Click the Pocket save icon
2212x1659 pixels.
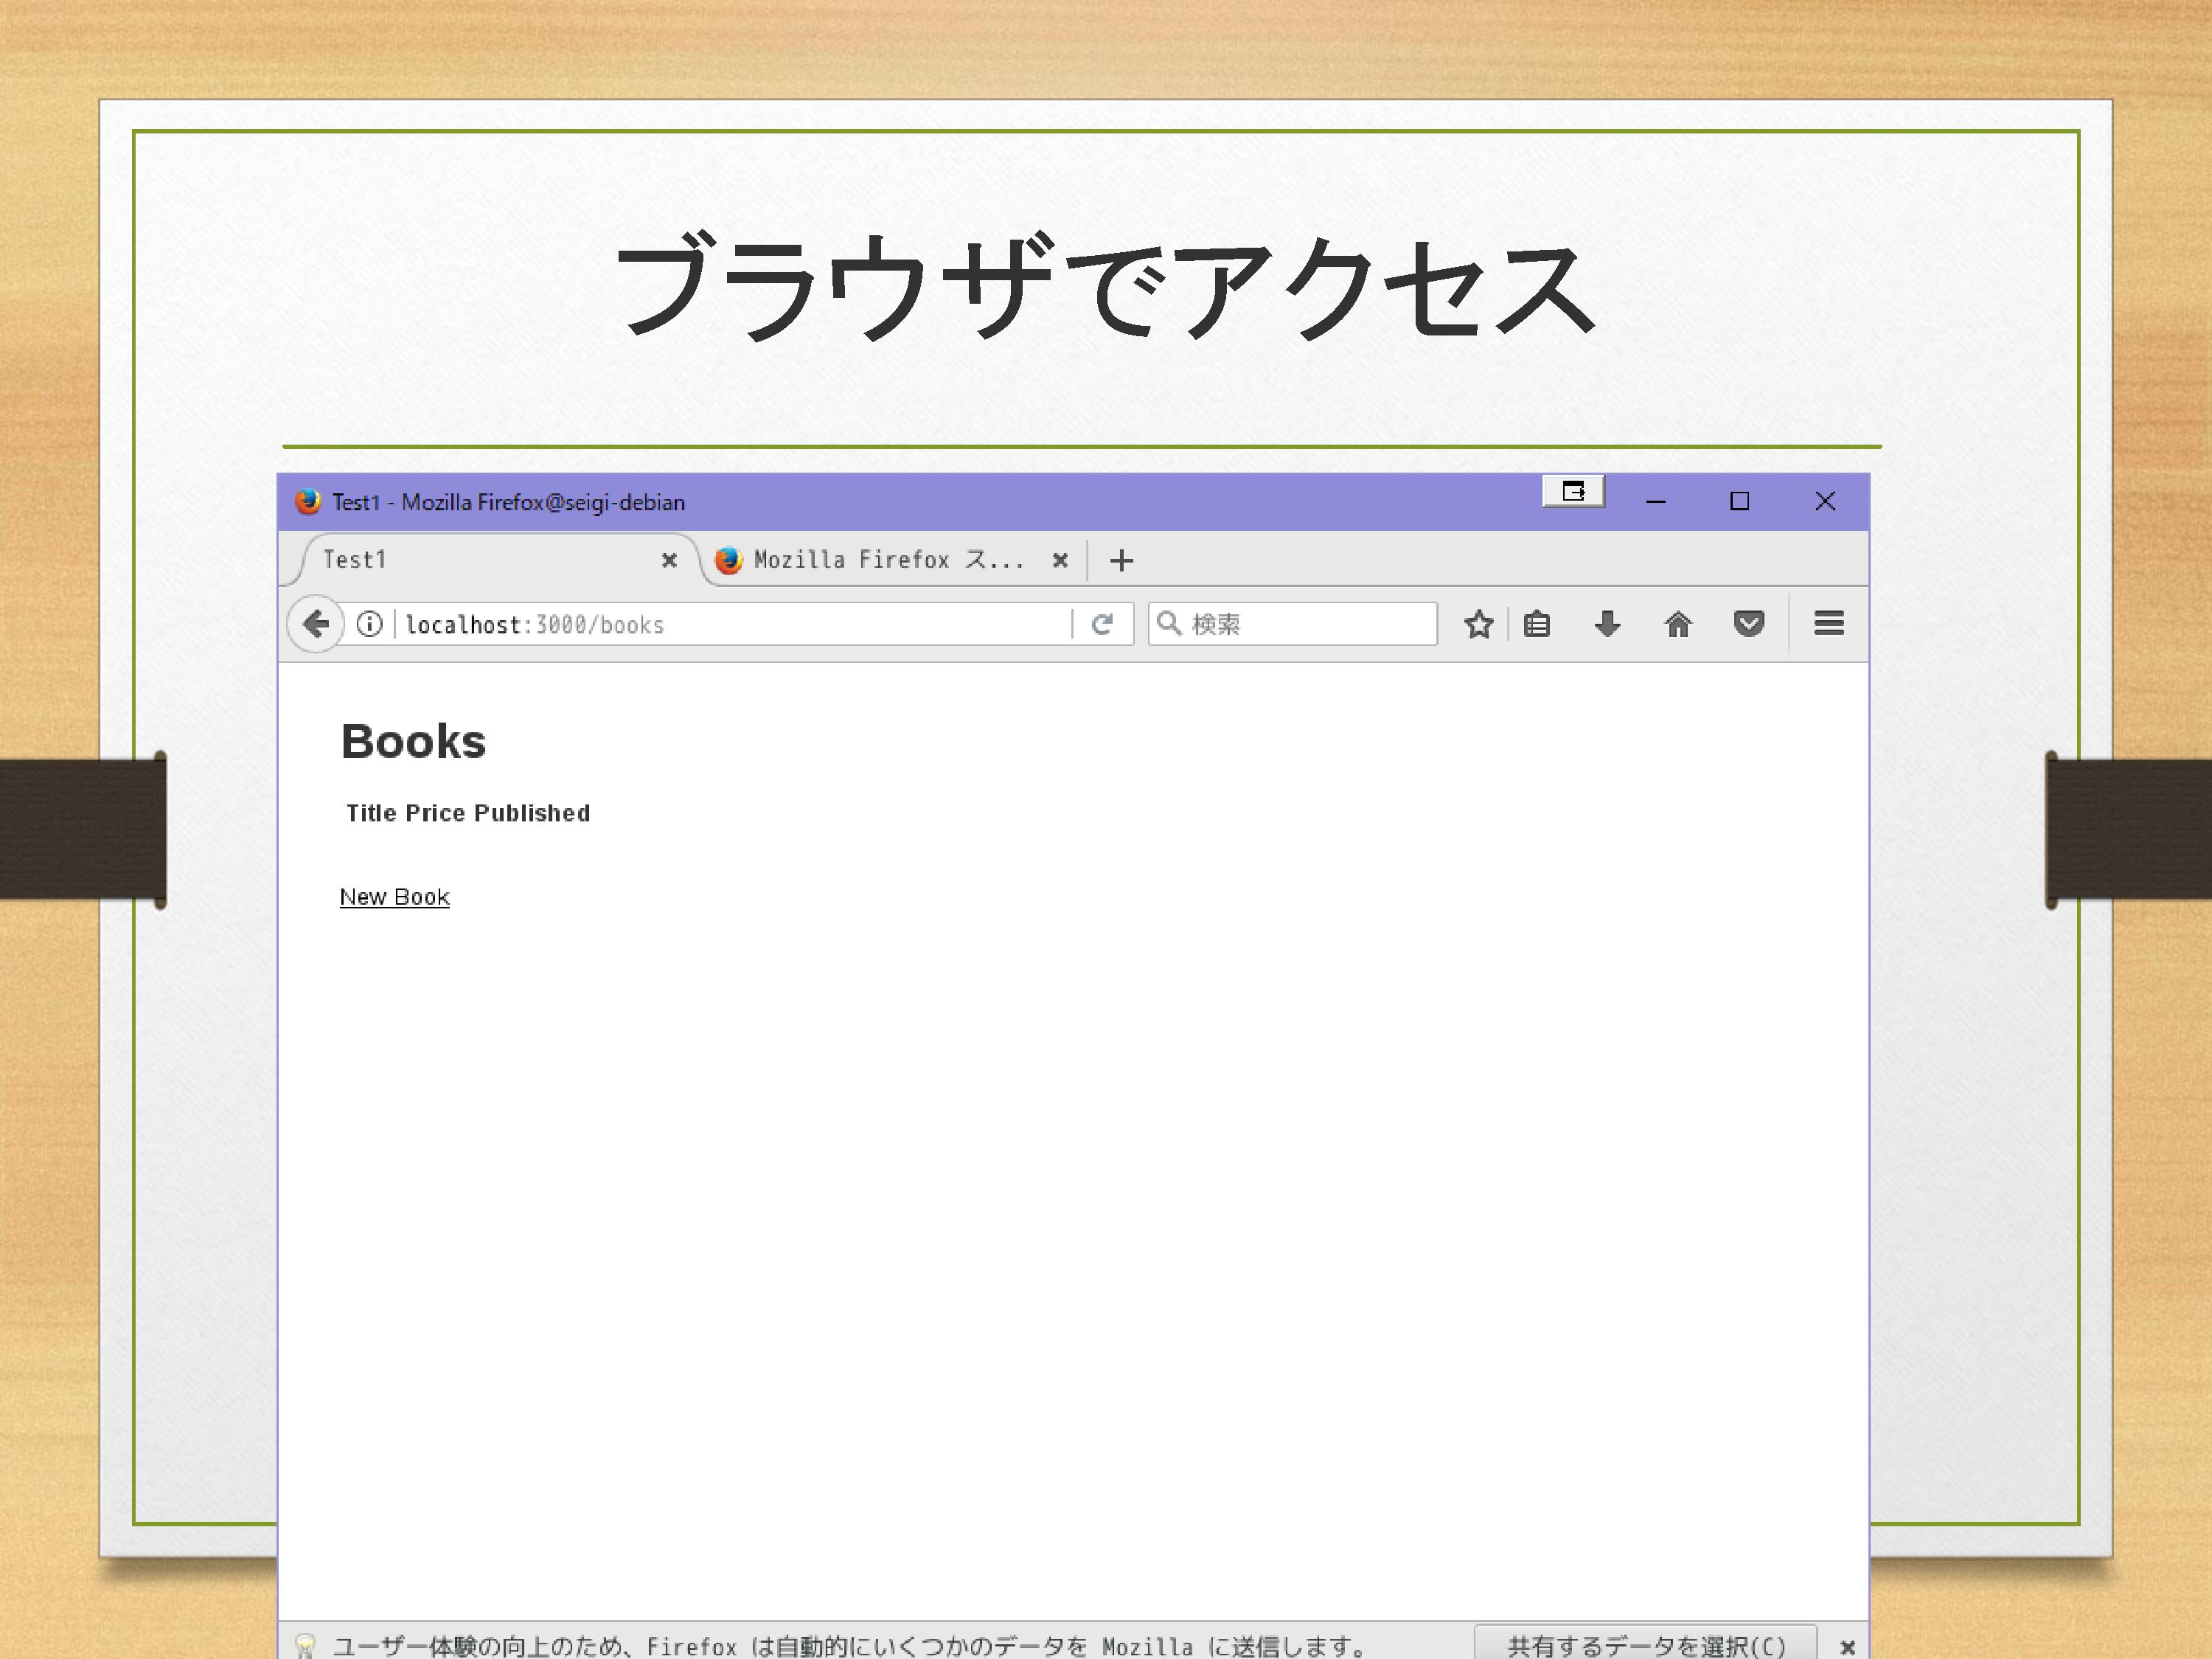1748,624
